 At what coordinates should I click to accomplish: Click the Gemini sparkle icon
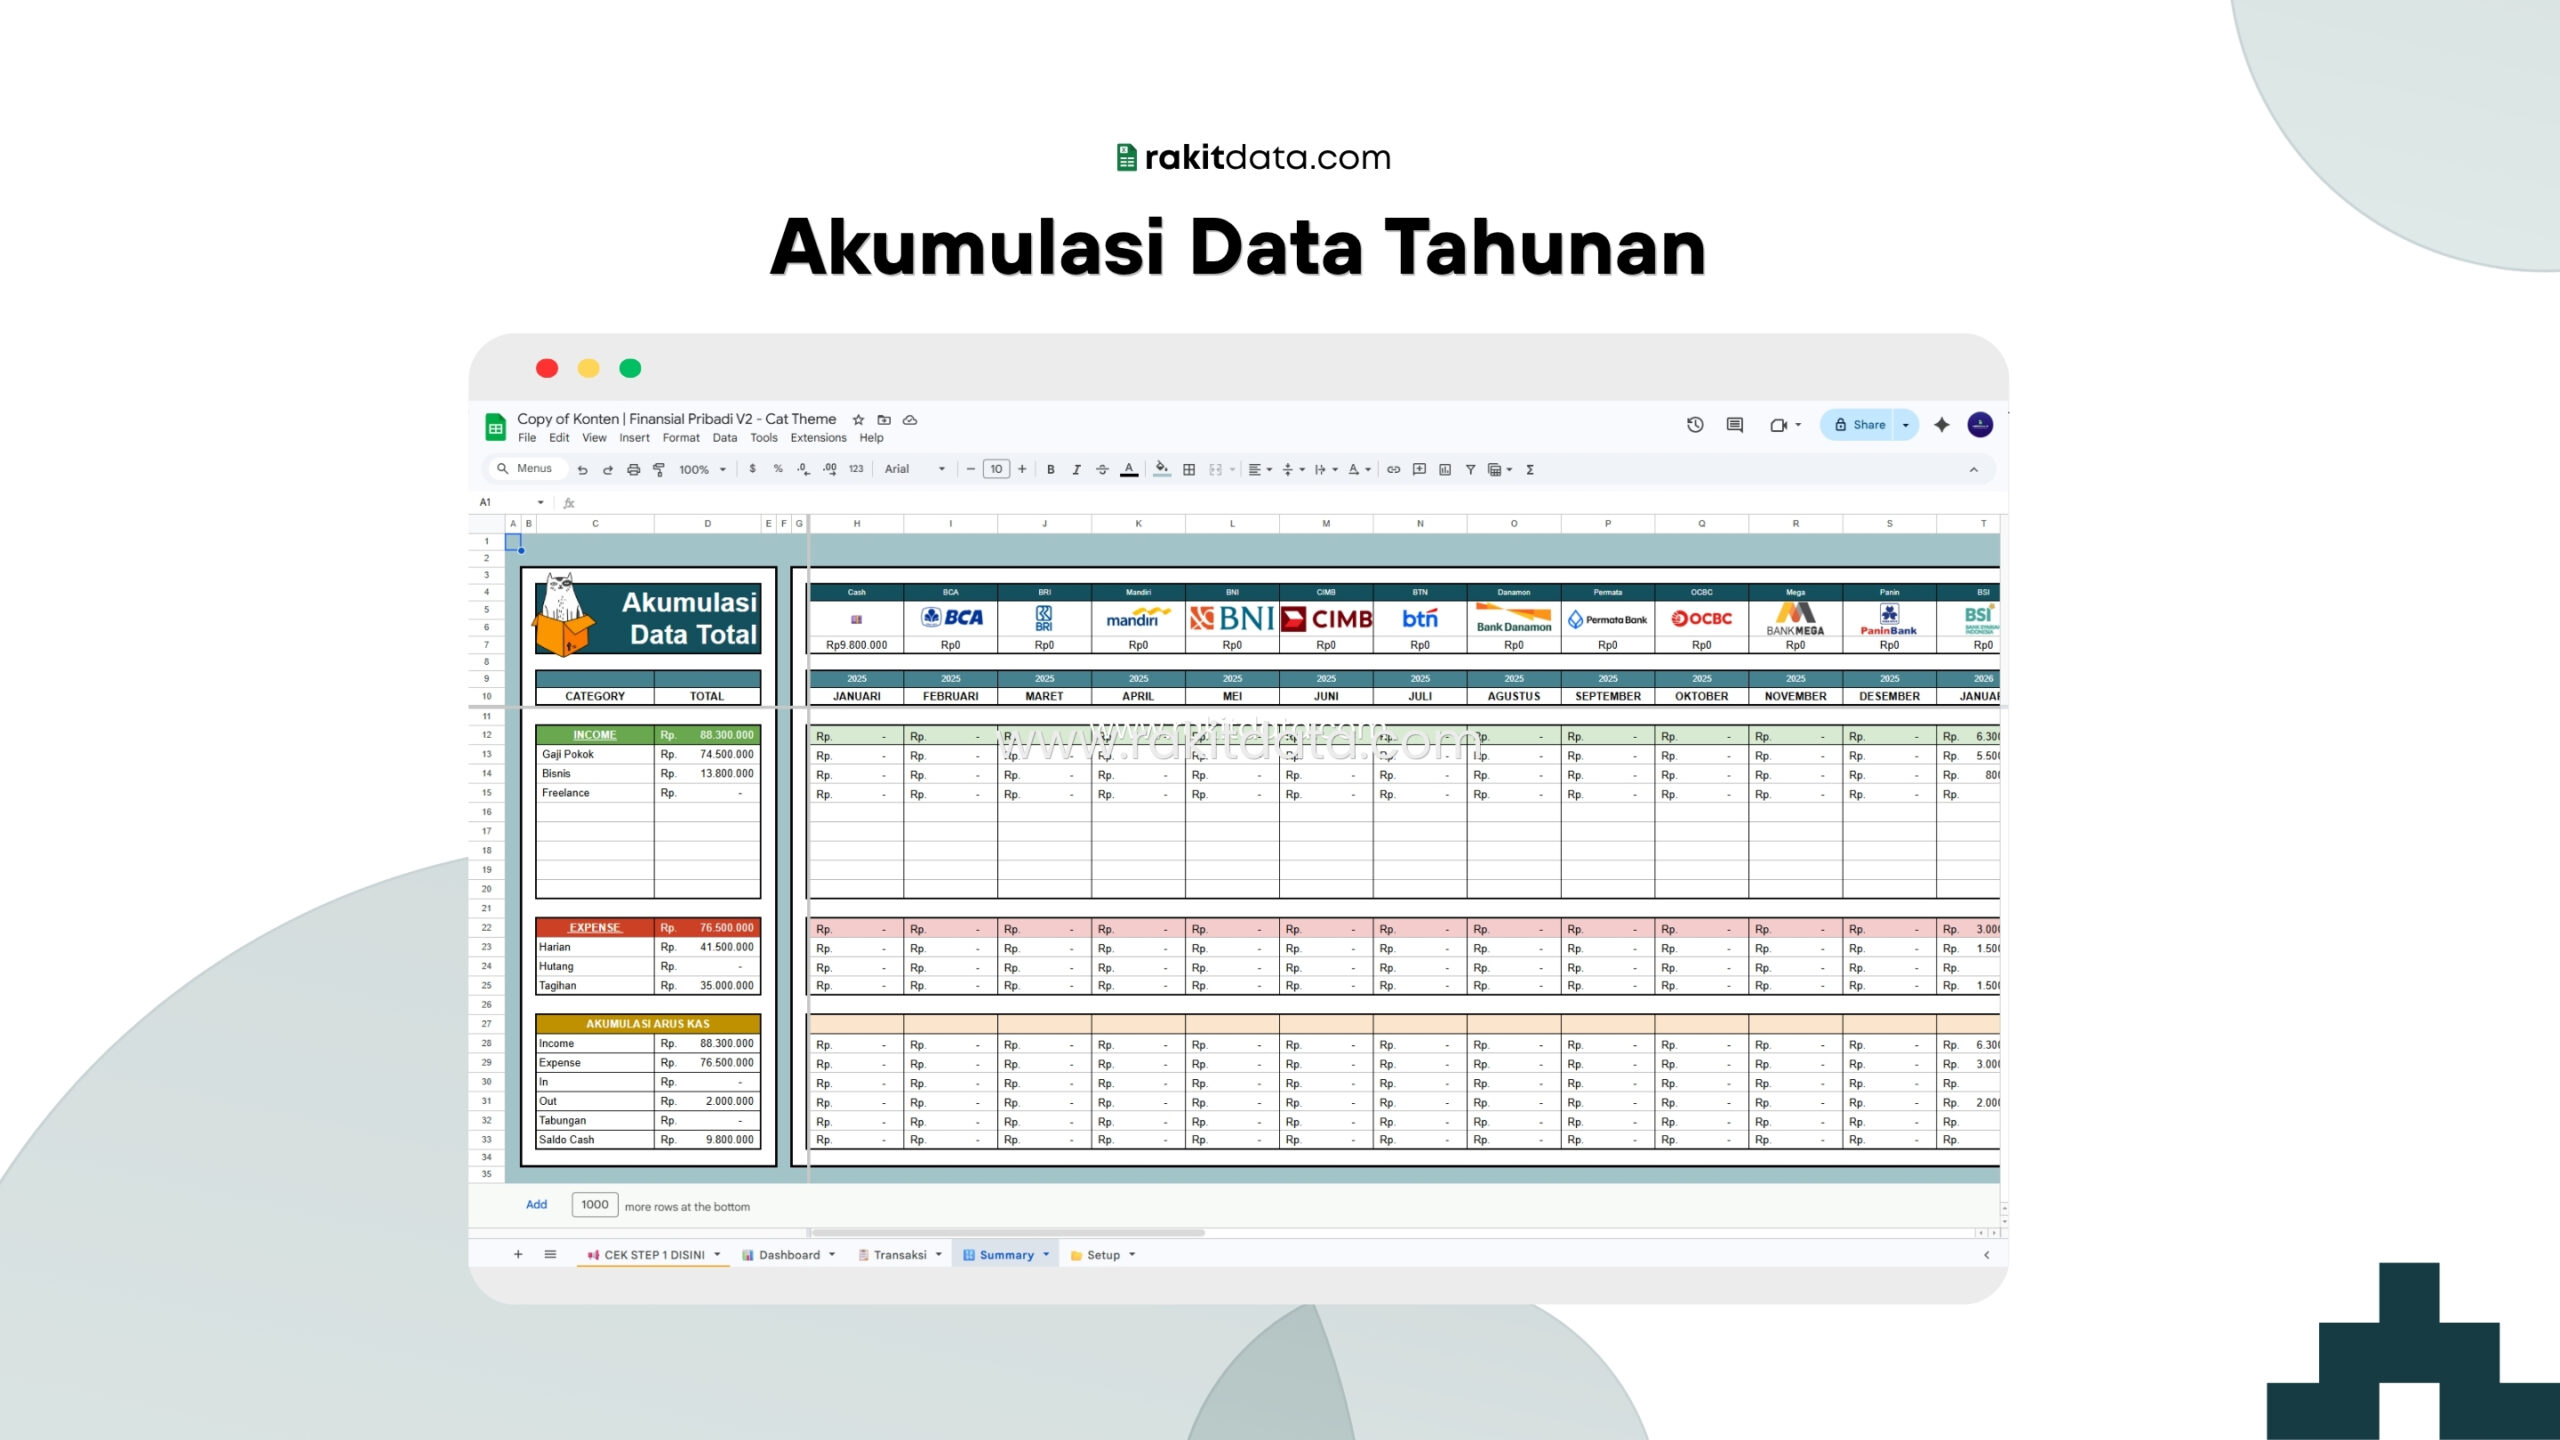tap(1942, 425)
